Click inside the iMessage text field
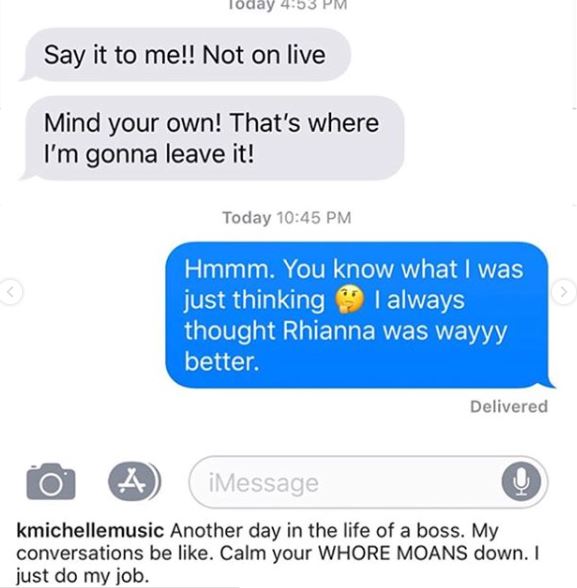The height and width of the screenshot is (588, 577). (x=368, y=482)
